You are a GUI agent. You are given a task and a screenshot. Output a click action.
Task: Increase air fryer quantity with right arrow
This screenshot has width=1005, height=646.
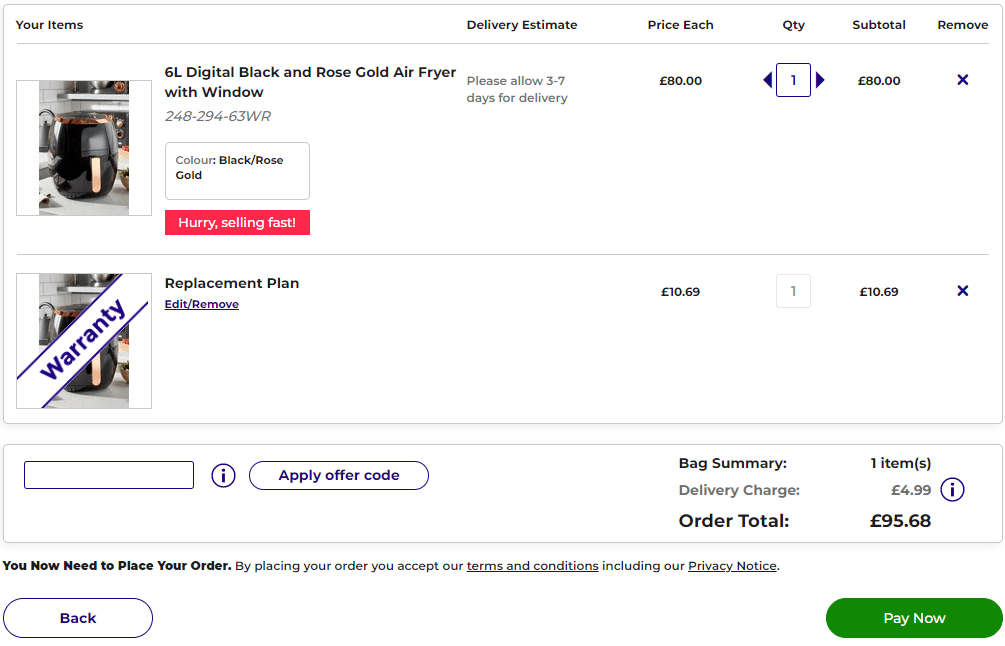click(820, 80)
